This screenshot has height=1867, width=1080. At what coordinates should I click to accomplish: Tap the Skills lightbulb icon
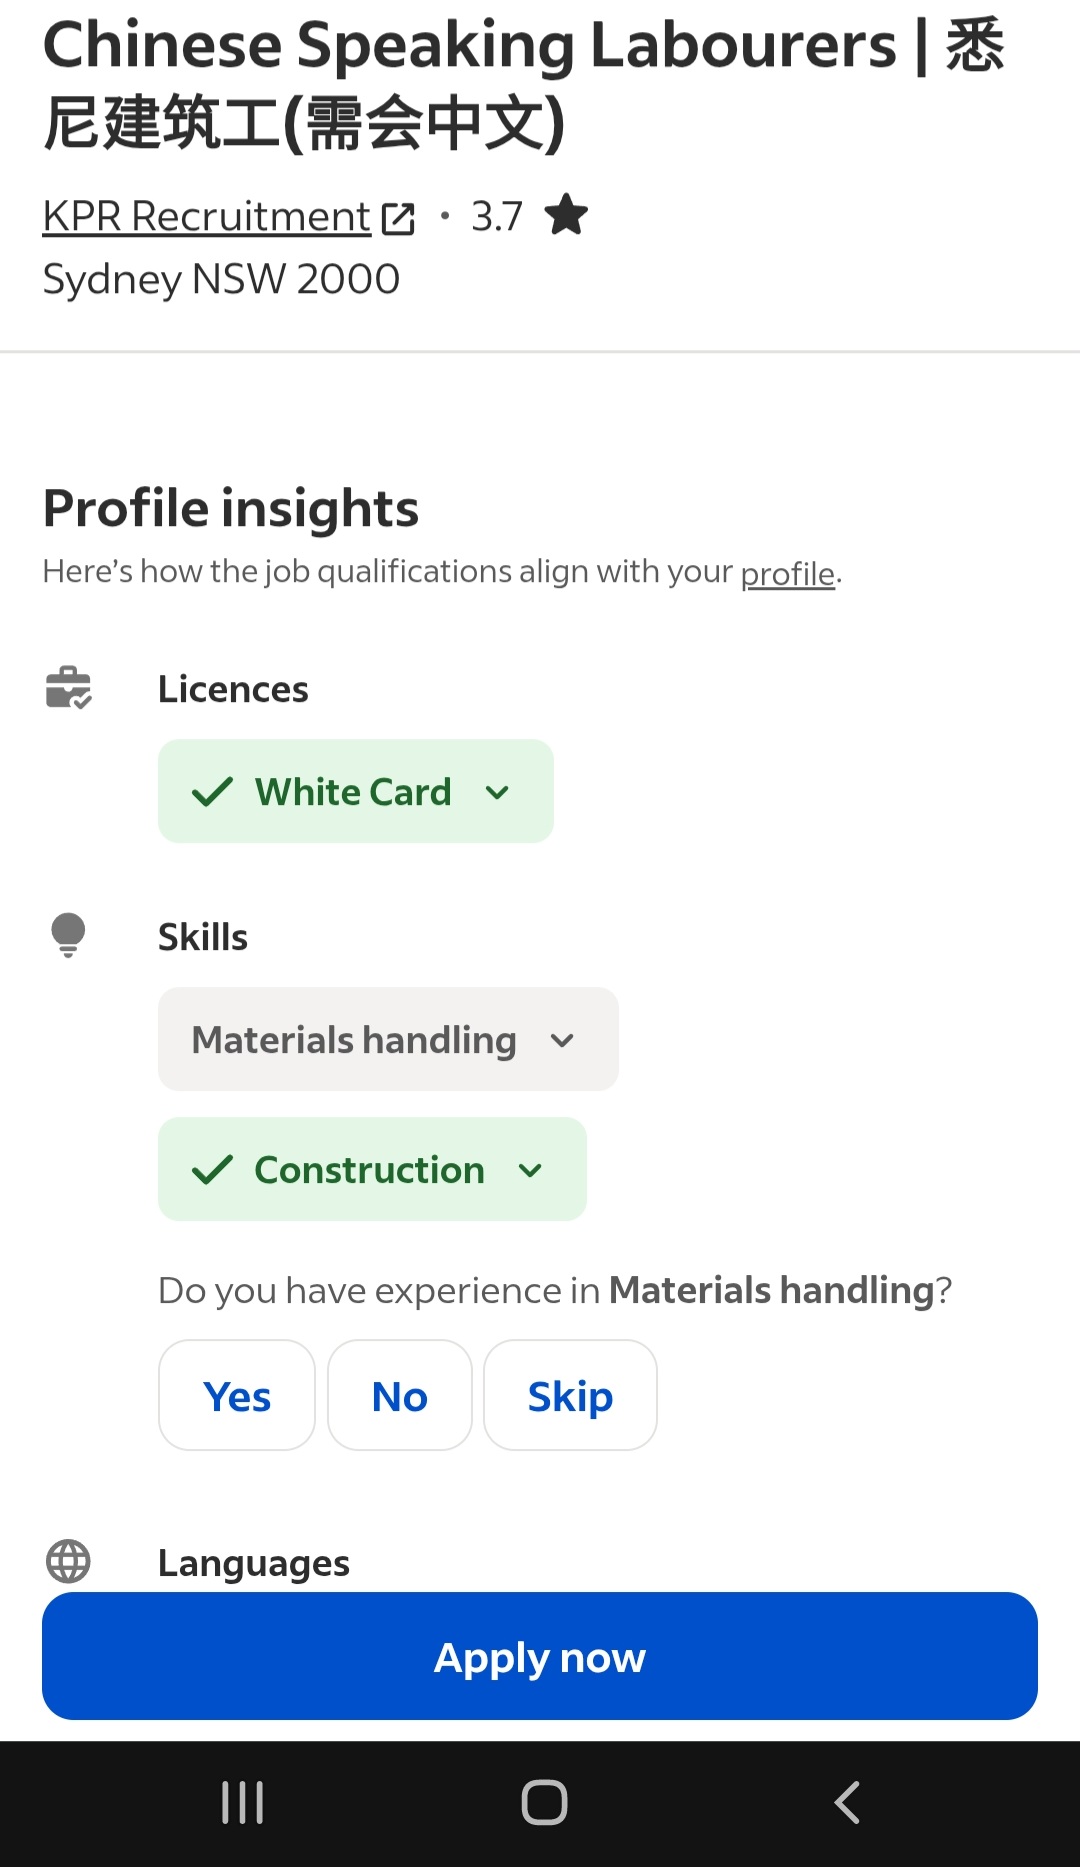[68, 936]
